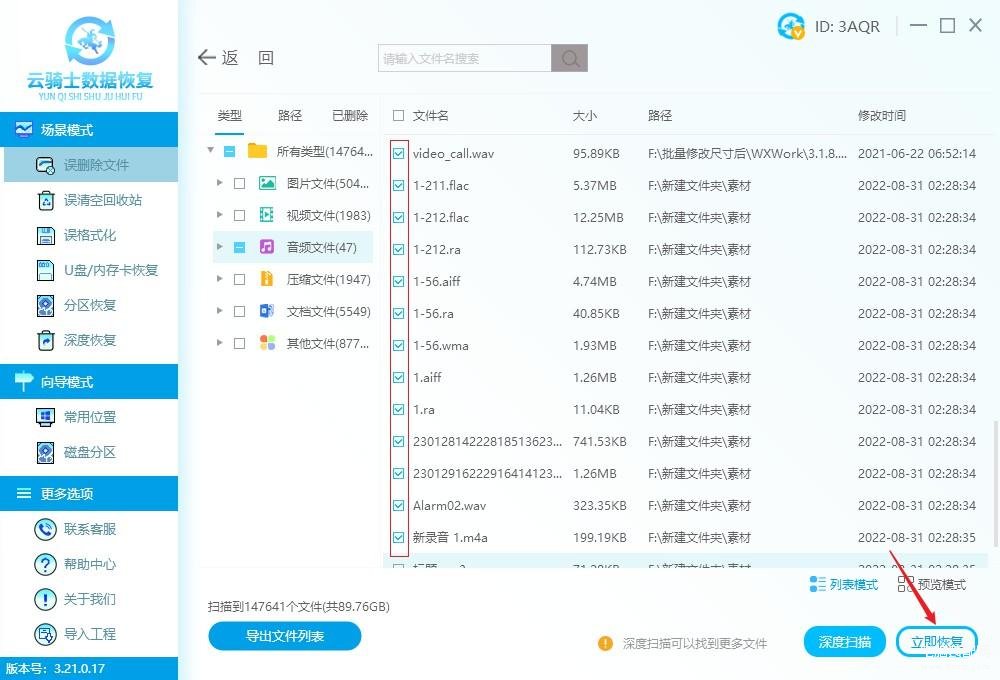The height and width of the screenshot is (680, 1000).
Task: Check the 图片文件 category checkbox
Action: [239, 183]
